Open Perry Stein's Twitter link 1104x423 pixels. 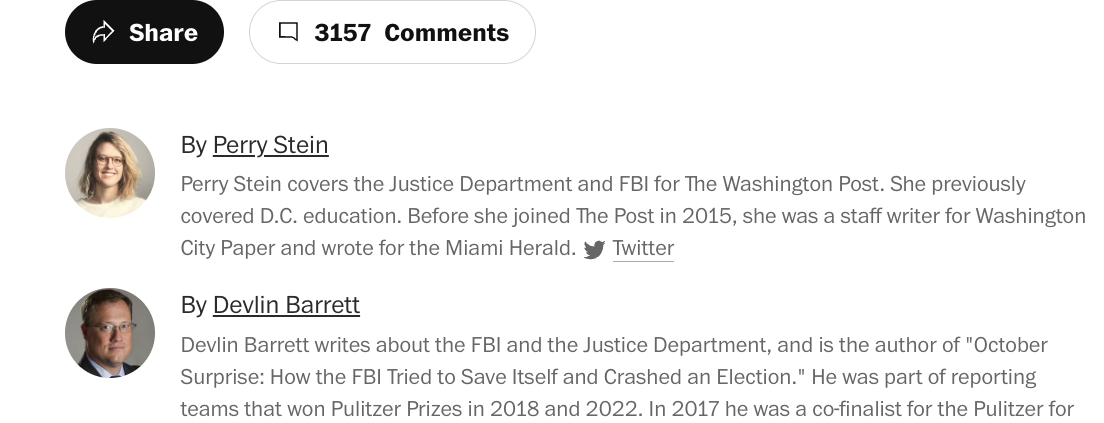pos(643,248)
